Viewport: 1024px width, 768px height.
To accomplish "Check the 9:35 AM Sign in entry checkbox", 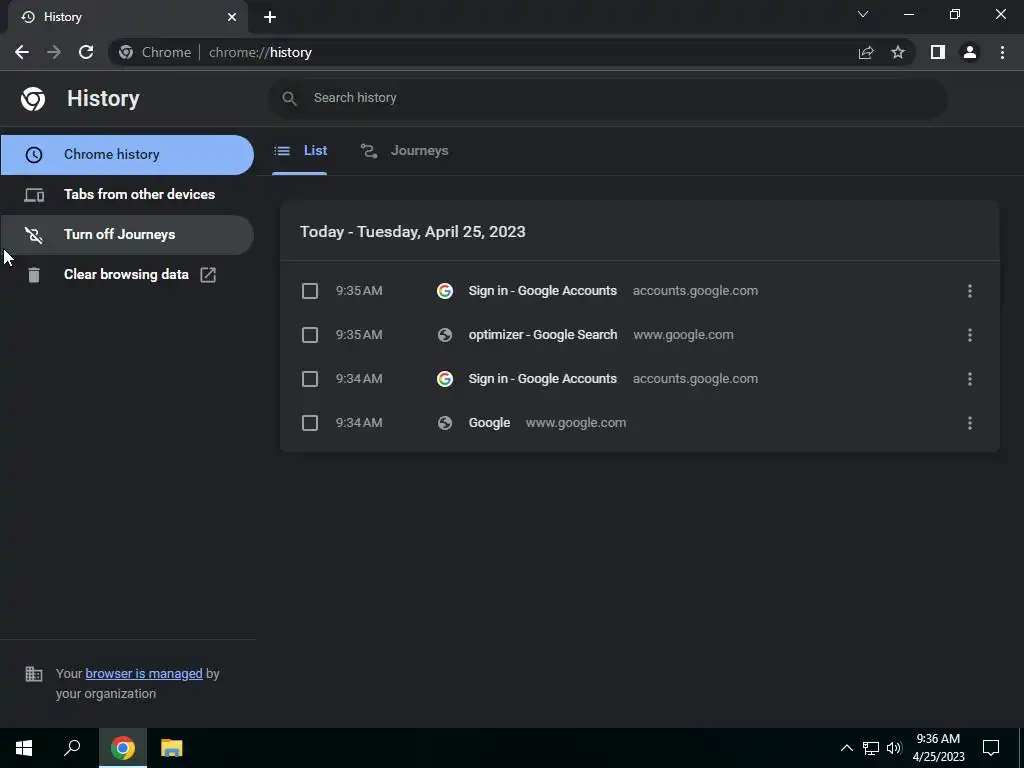I will [x=310, y=291].
